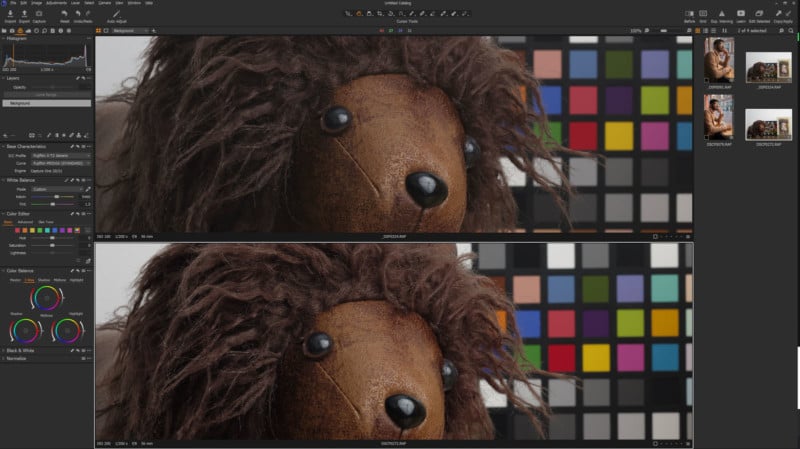The image size is (800, 449).
Task: Click the Reset adjustments icon
Action: pos(64,14)
